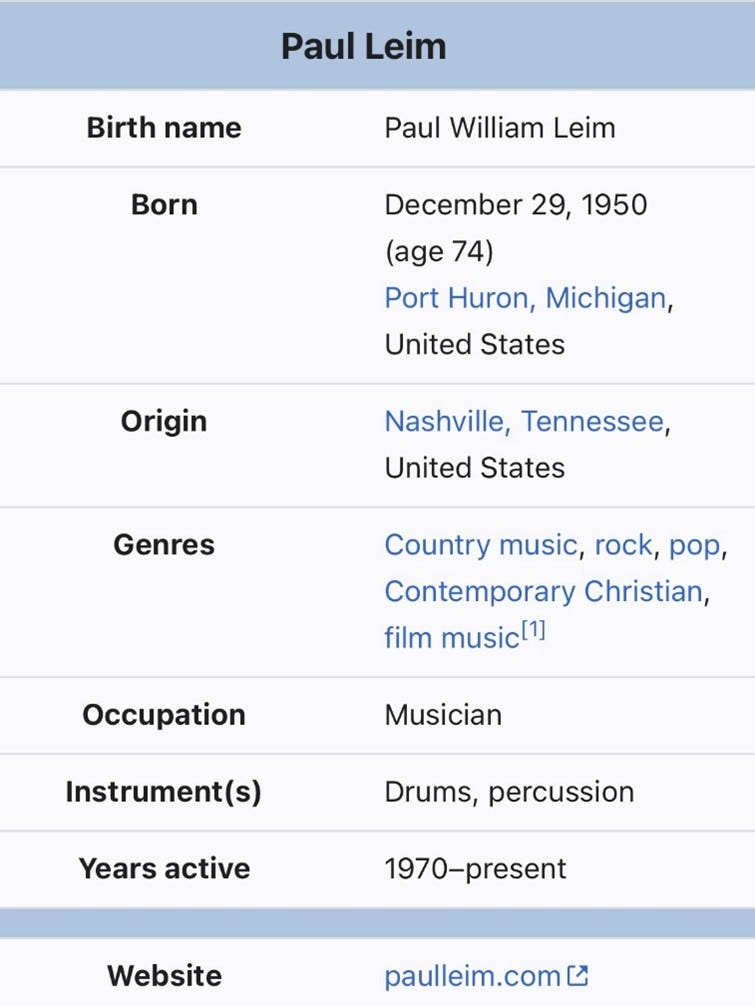The height and width of the screenshot is (1006, 755).
Task: Click the [1] citation superscript
Action: (x=533, y=631)
